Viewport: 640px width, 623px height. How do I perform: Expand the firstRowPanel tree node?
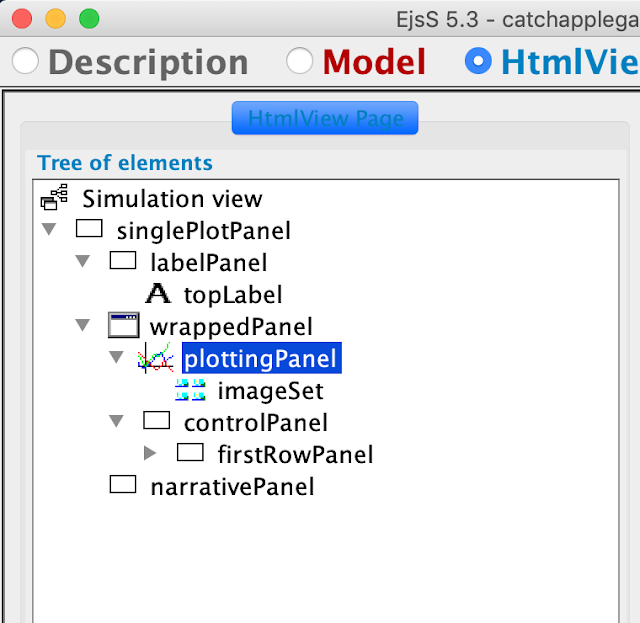[150, 454]
